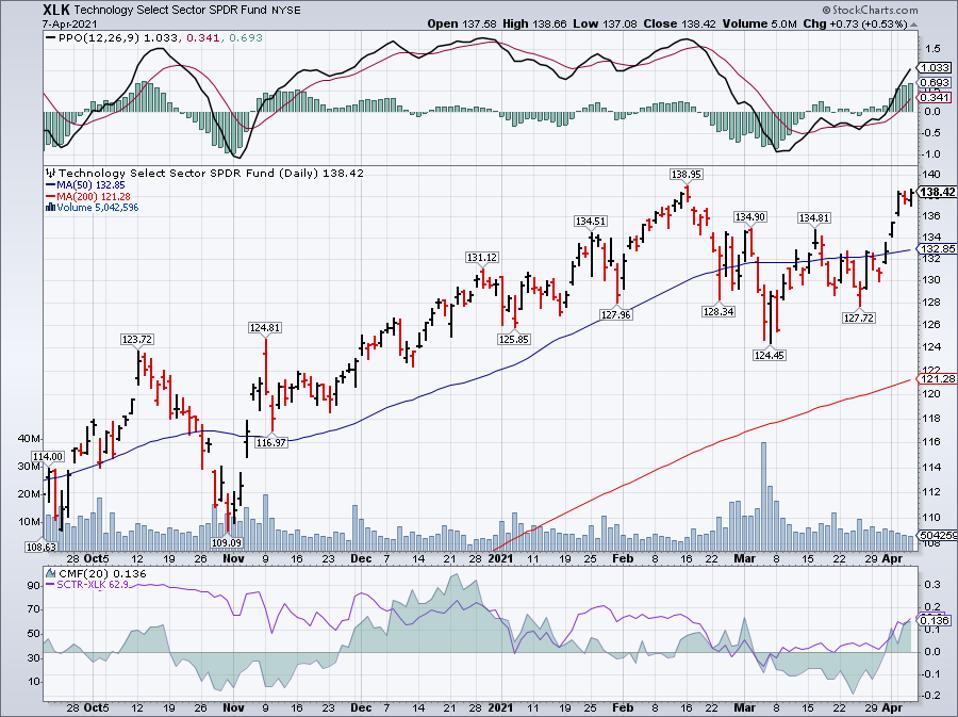
Task: Click the 124.81 high price annotation
Action: pos(265,328)
